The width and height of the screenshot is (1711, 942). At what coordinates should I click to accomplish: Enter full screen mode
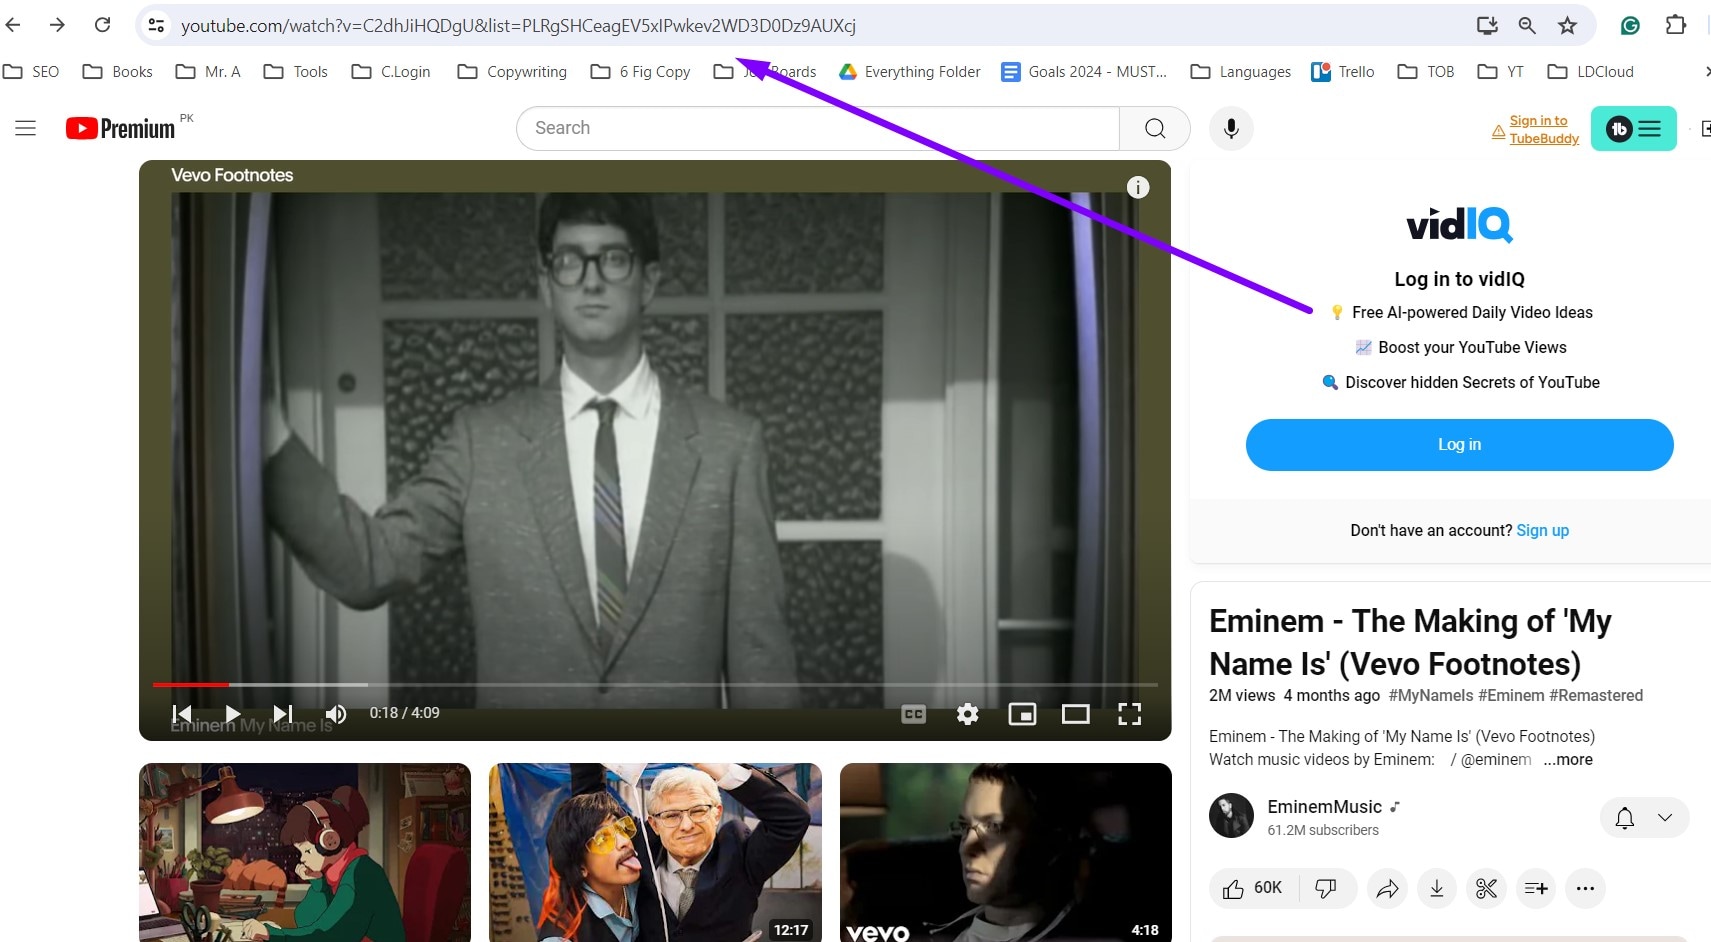1129,714
